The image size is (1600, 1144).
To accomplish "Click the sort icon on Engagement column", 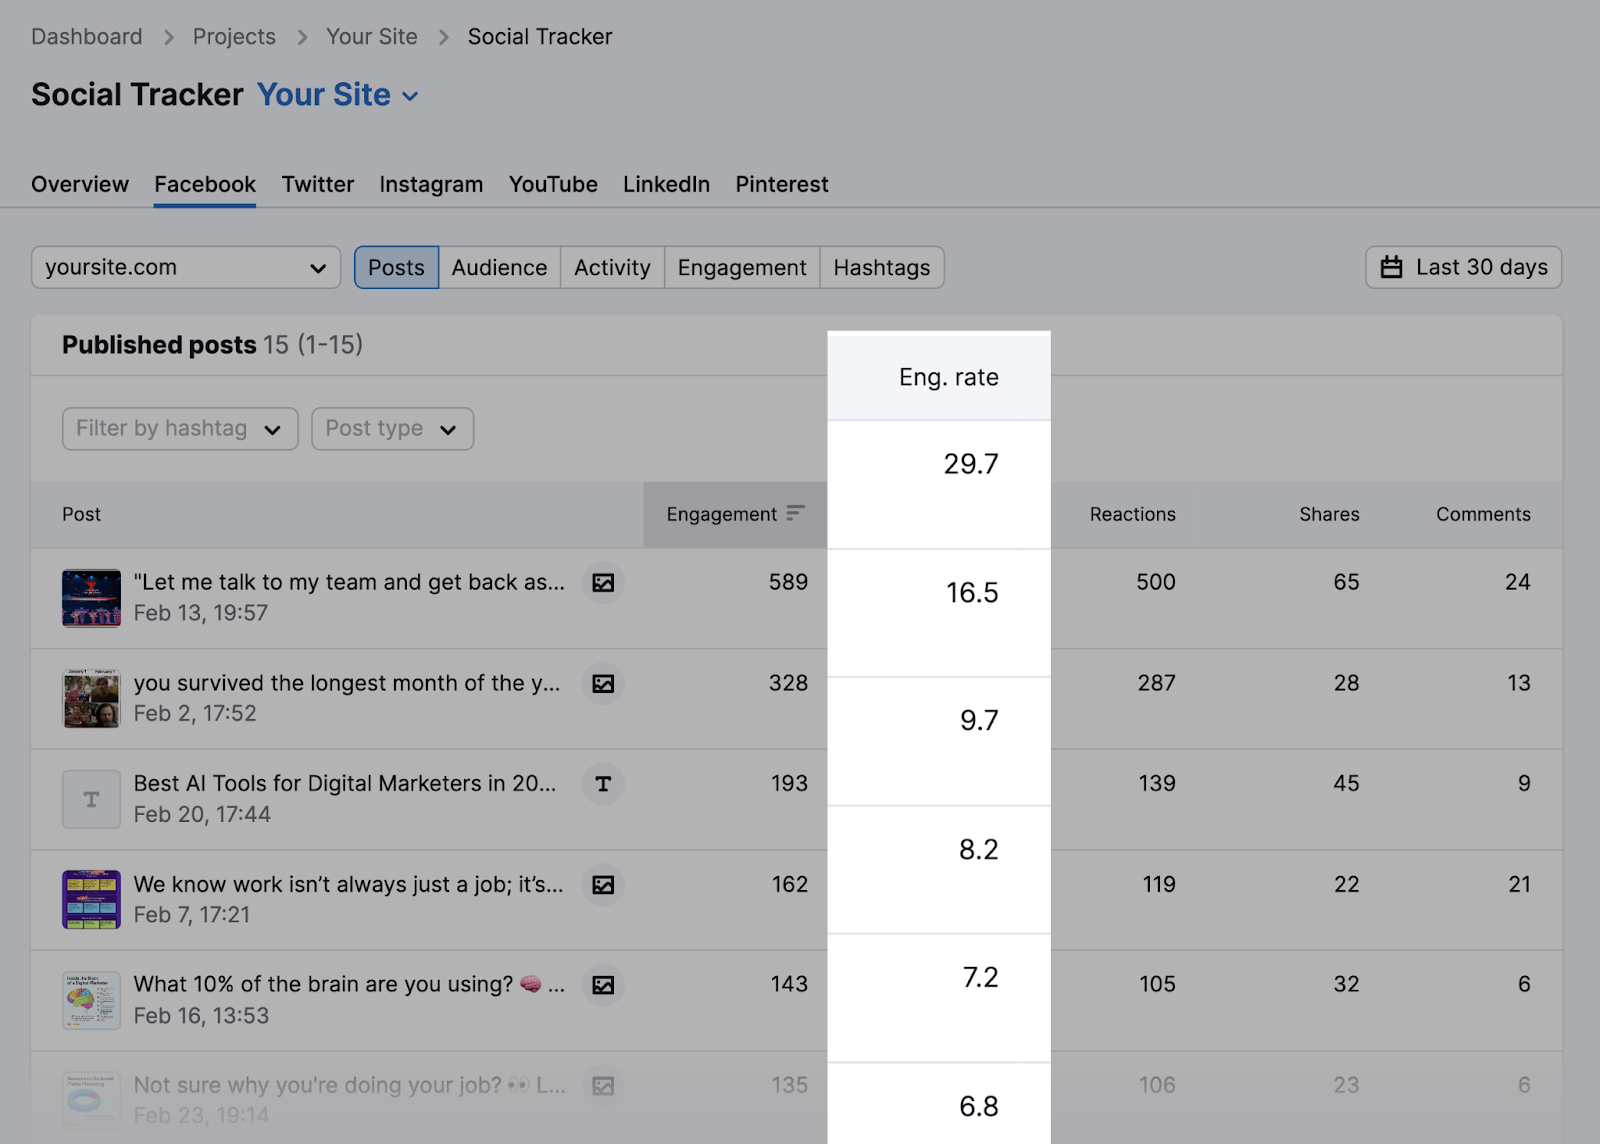I will [795, 514].
